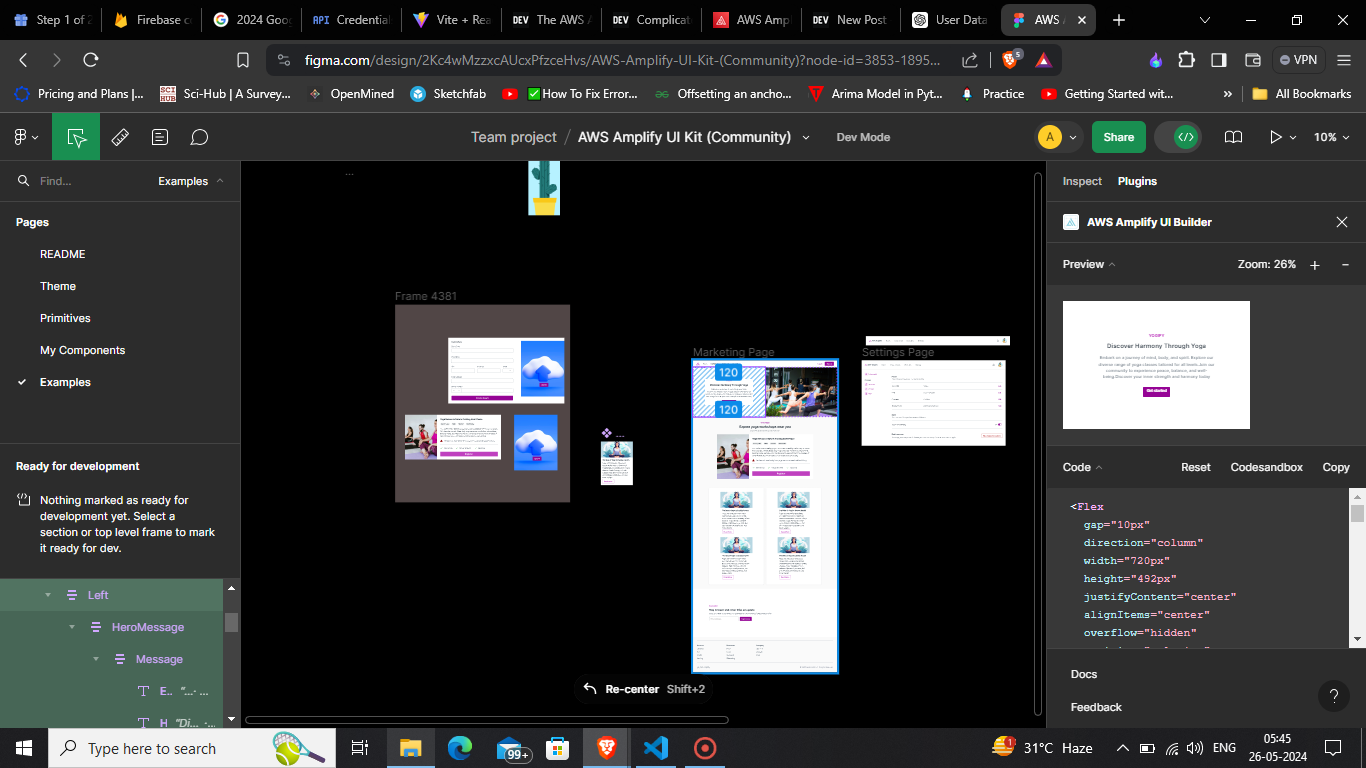Select the Annotation tool
Viewport: 1366px width, 768px height.
point(160,137)
